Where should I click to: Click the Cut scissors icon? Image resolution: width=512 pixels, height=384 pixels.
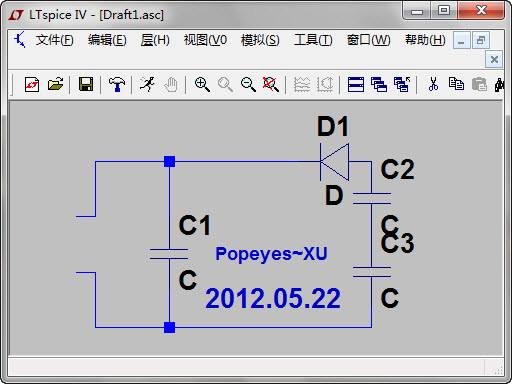tap(433, 84)
